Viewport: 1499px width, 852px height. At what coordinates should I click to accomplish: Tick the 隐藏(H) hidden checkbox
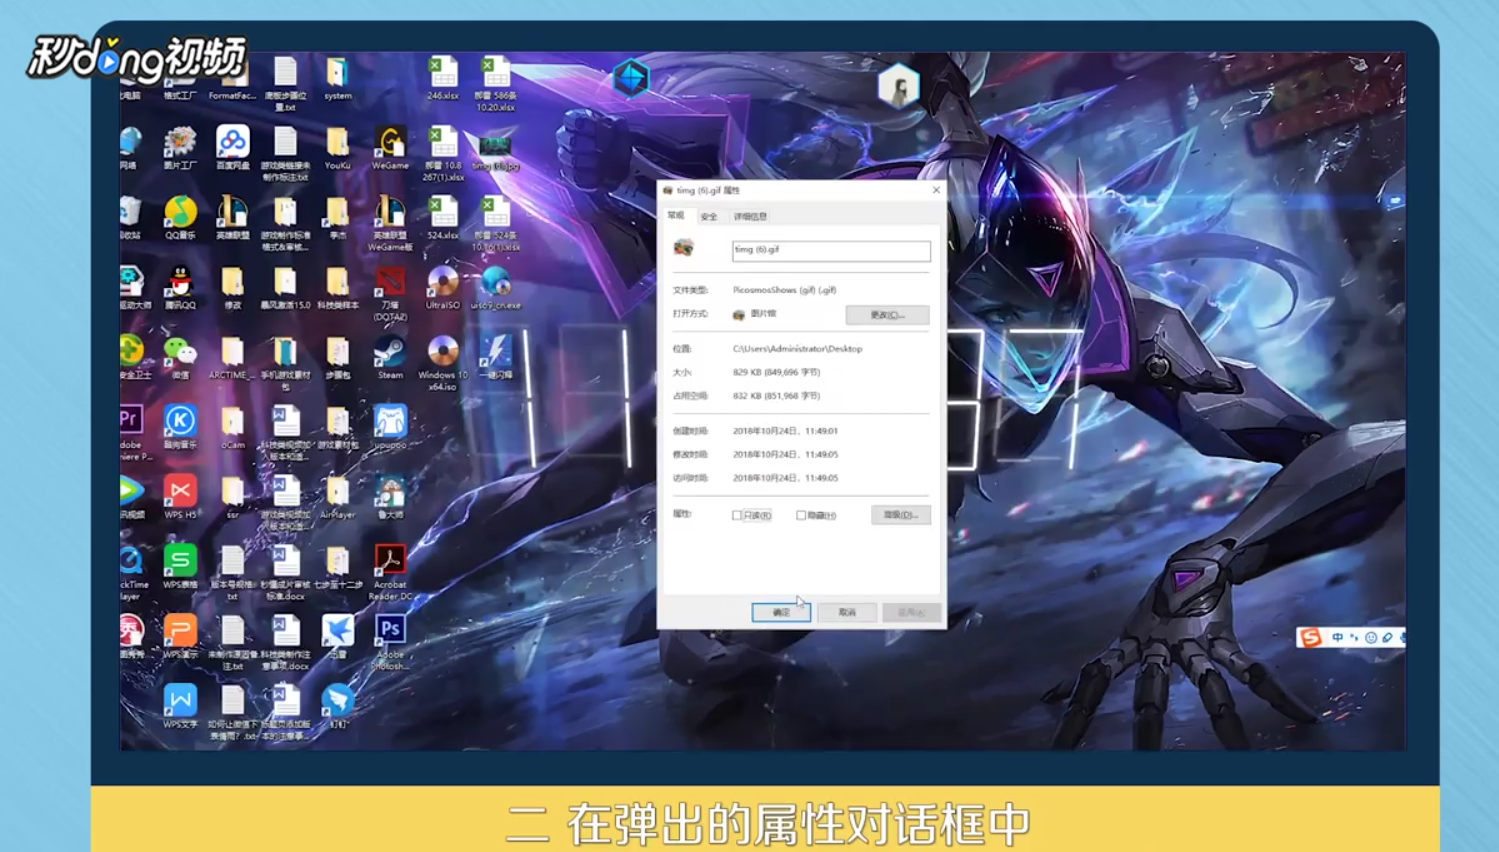point(801,515)
